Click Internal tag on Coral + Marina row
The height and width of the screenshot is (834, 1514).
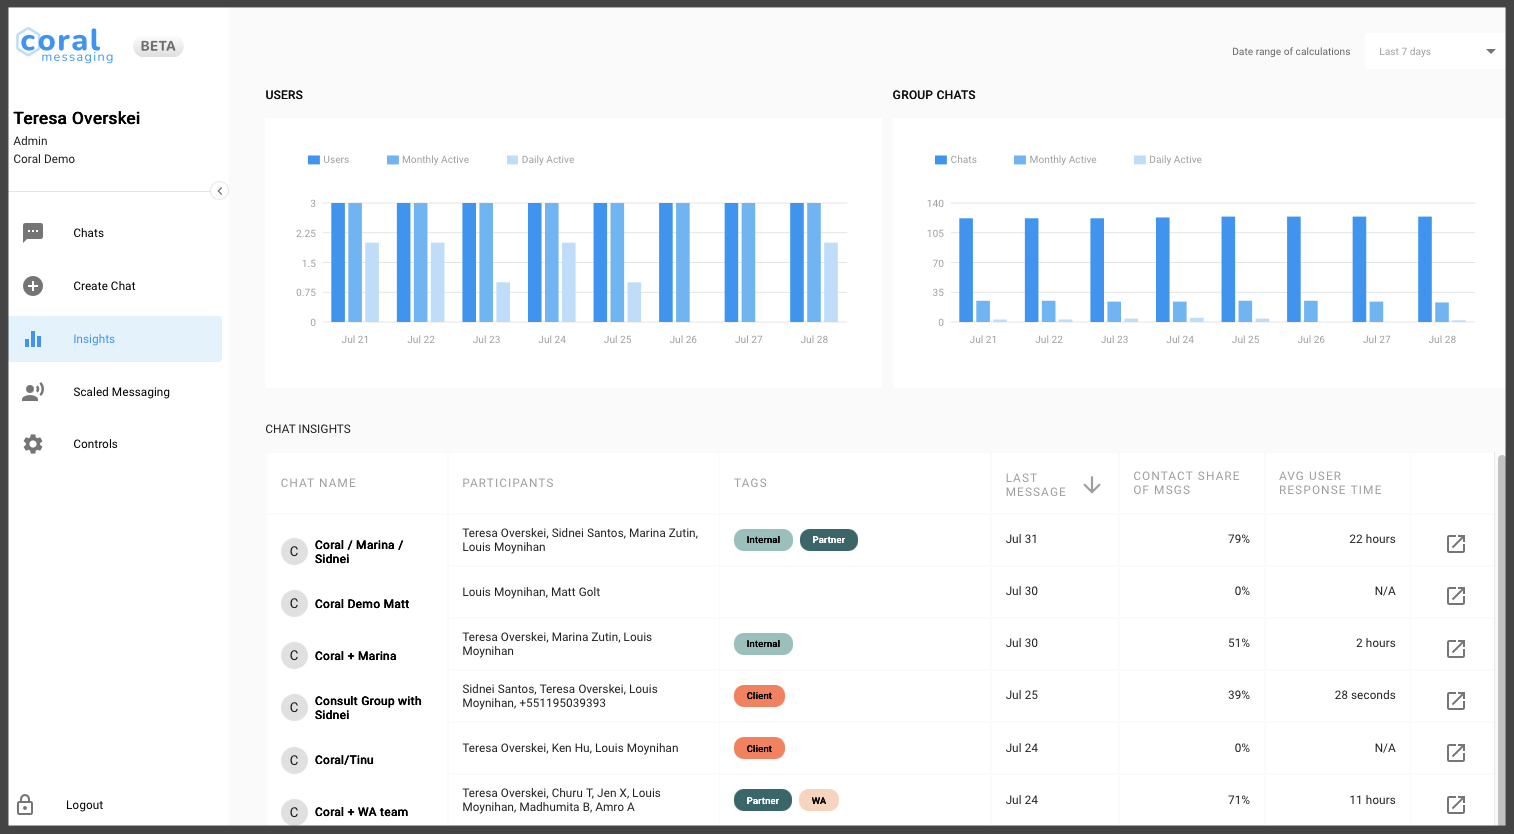[x=763, y=644]
